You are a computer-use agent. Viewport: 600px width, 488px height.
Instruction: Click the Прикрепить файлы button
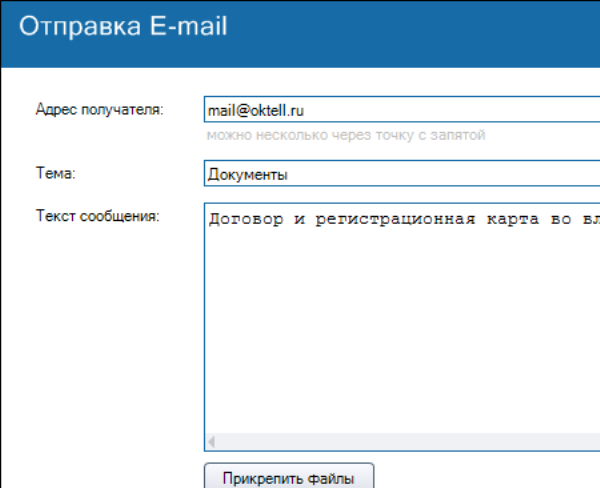(289, 477)
